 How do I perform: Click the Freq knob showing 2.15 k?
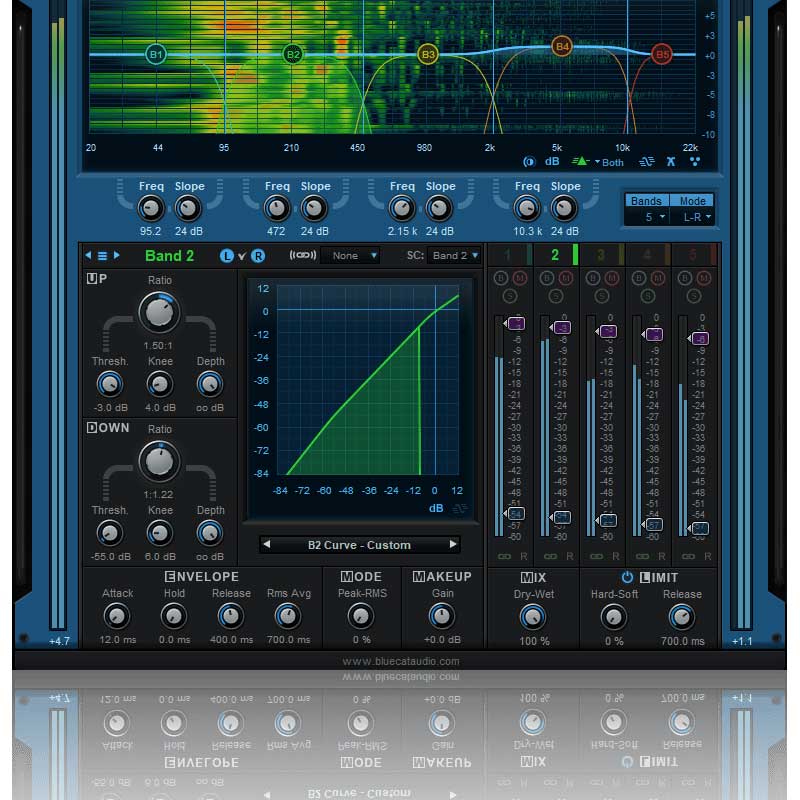point(402,208)
